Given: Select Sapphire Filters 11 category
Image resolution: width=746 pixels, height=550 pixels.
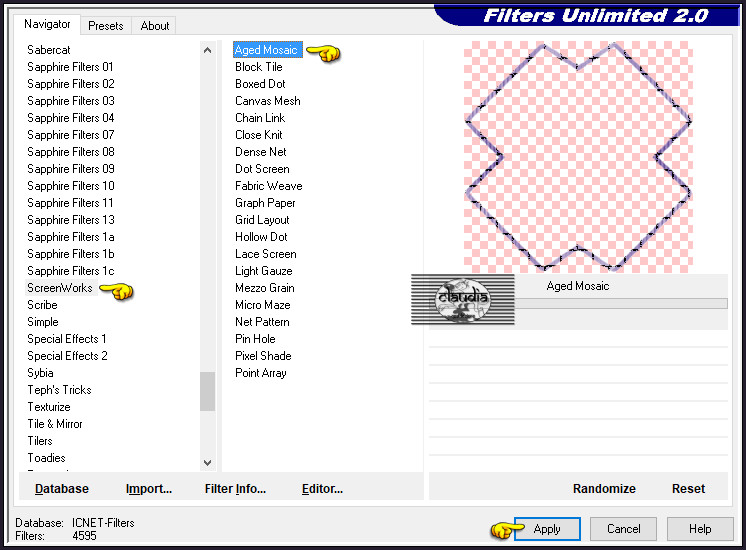Looking at the screenshot, I should pyautogui.click(x=70, y=203).
